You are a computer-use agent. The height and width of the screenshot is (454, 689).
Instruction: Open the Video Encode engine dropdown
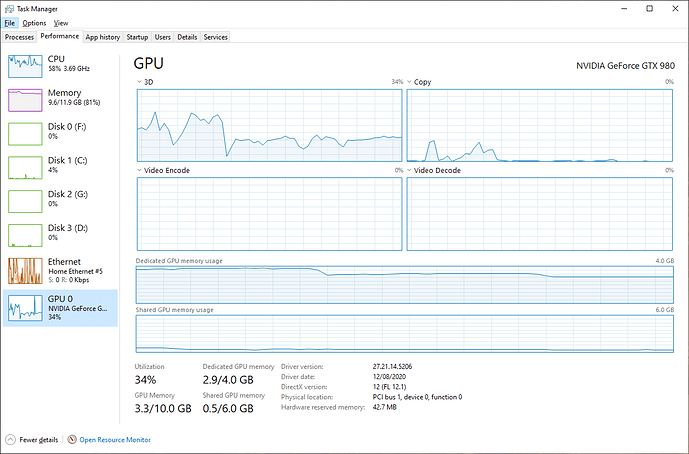pos(139,170)
